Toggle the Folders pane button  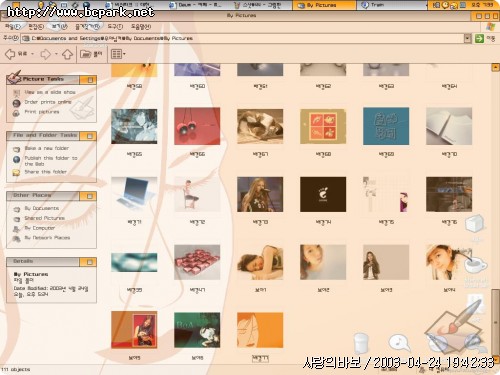point(91,54)
